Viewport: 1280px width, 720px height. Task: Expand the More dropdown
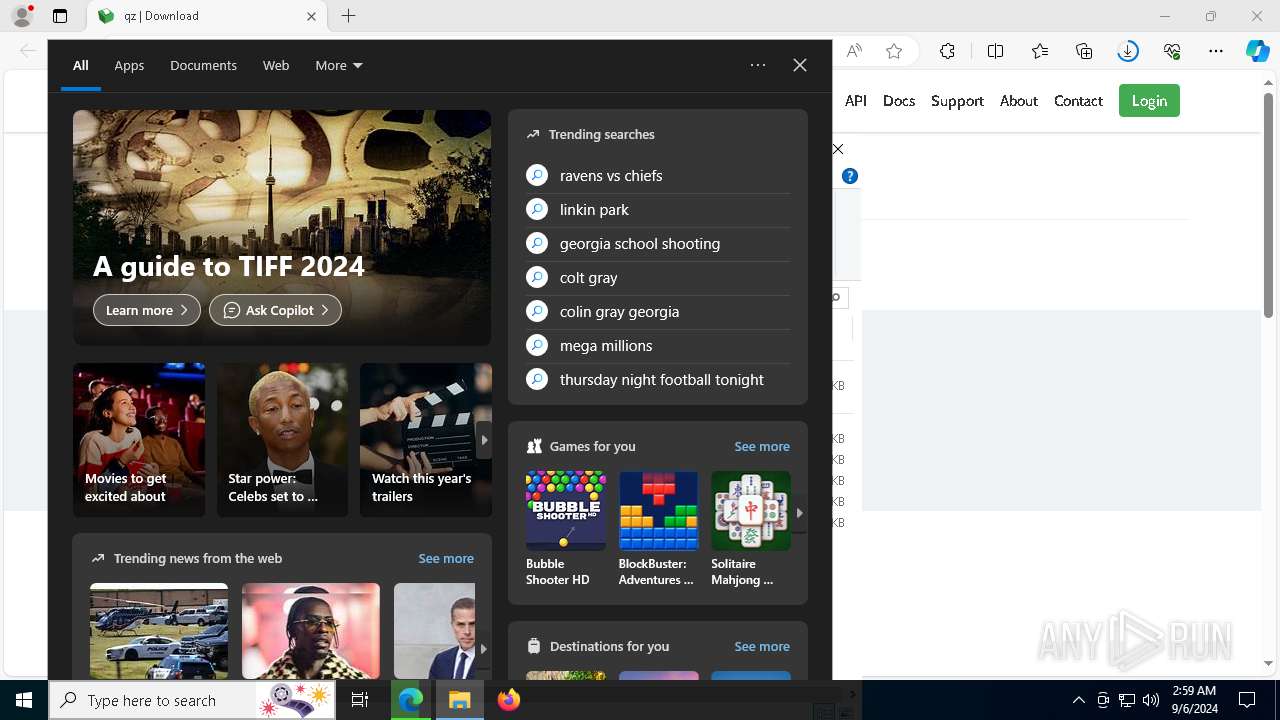(339, 65)
